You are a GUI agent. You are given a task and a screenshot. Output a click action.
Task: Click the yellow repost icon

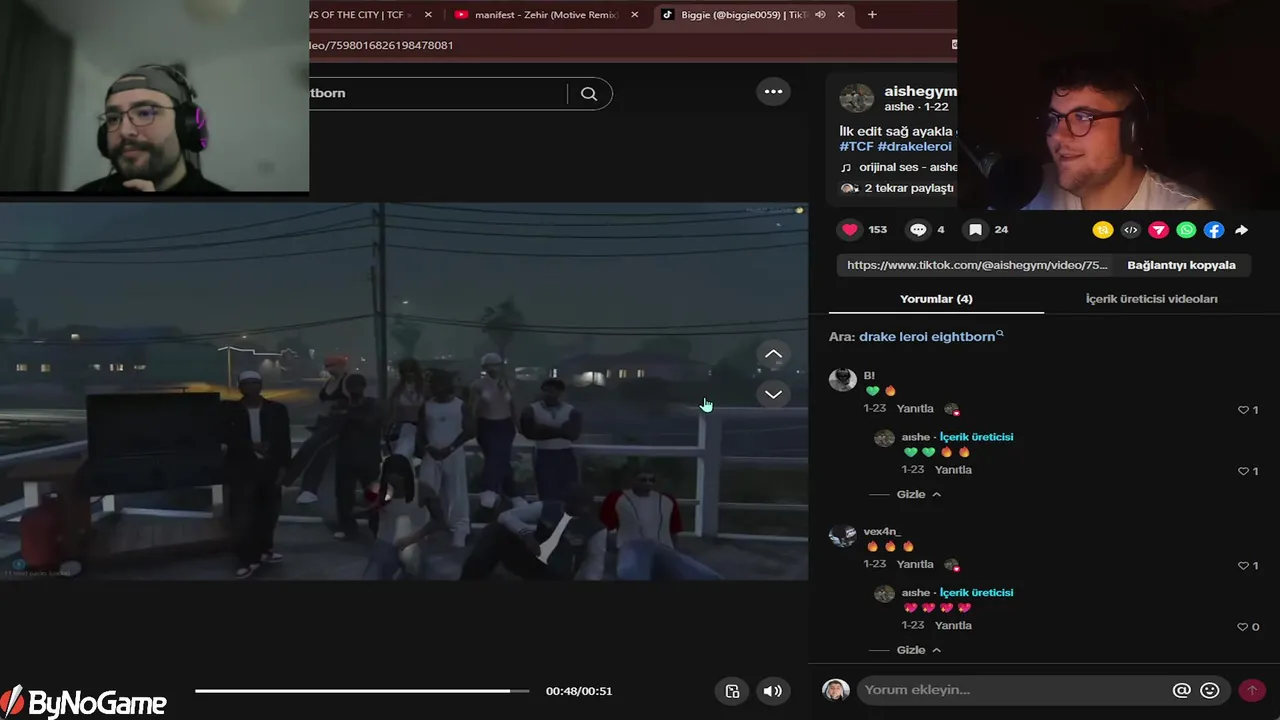click(1103, 230)
